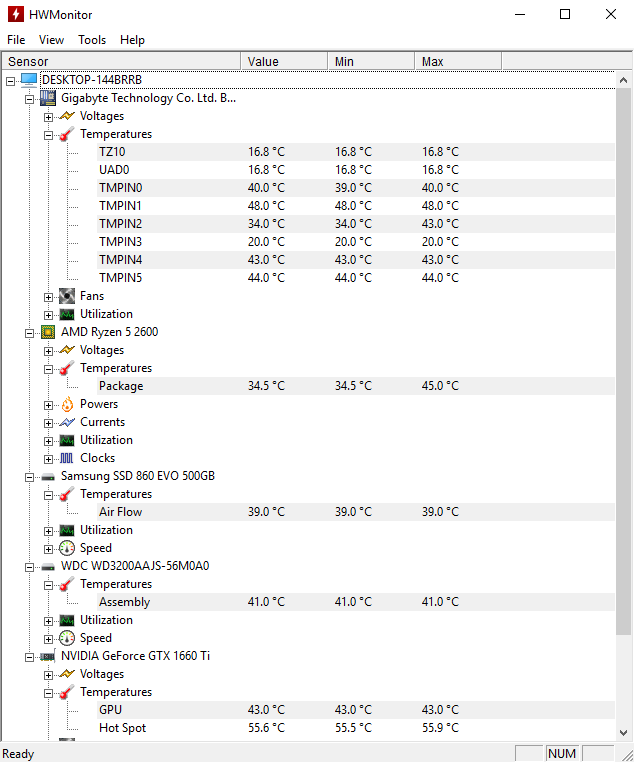Image resolution: width=634 pixels, height=762 pixels.
Task: Open the Help menu
Action: click(x=133, y=40)
